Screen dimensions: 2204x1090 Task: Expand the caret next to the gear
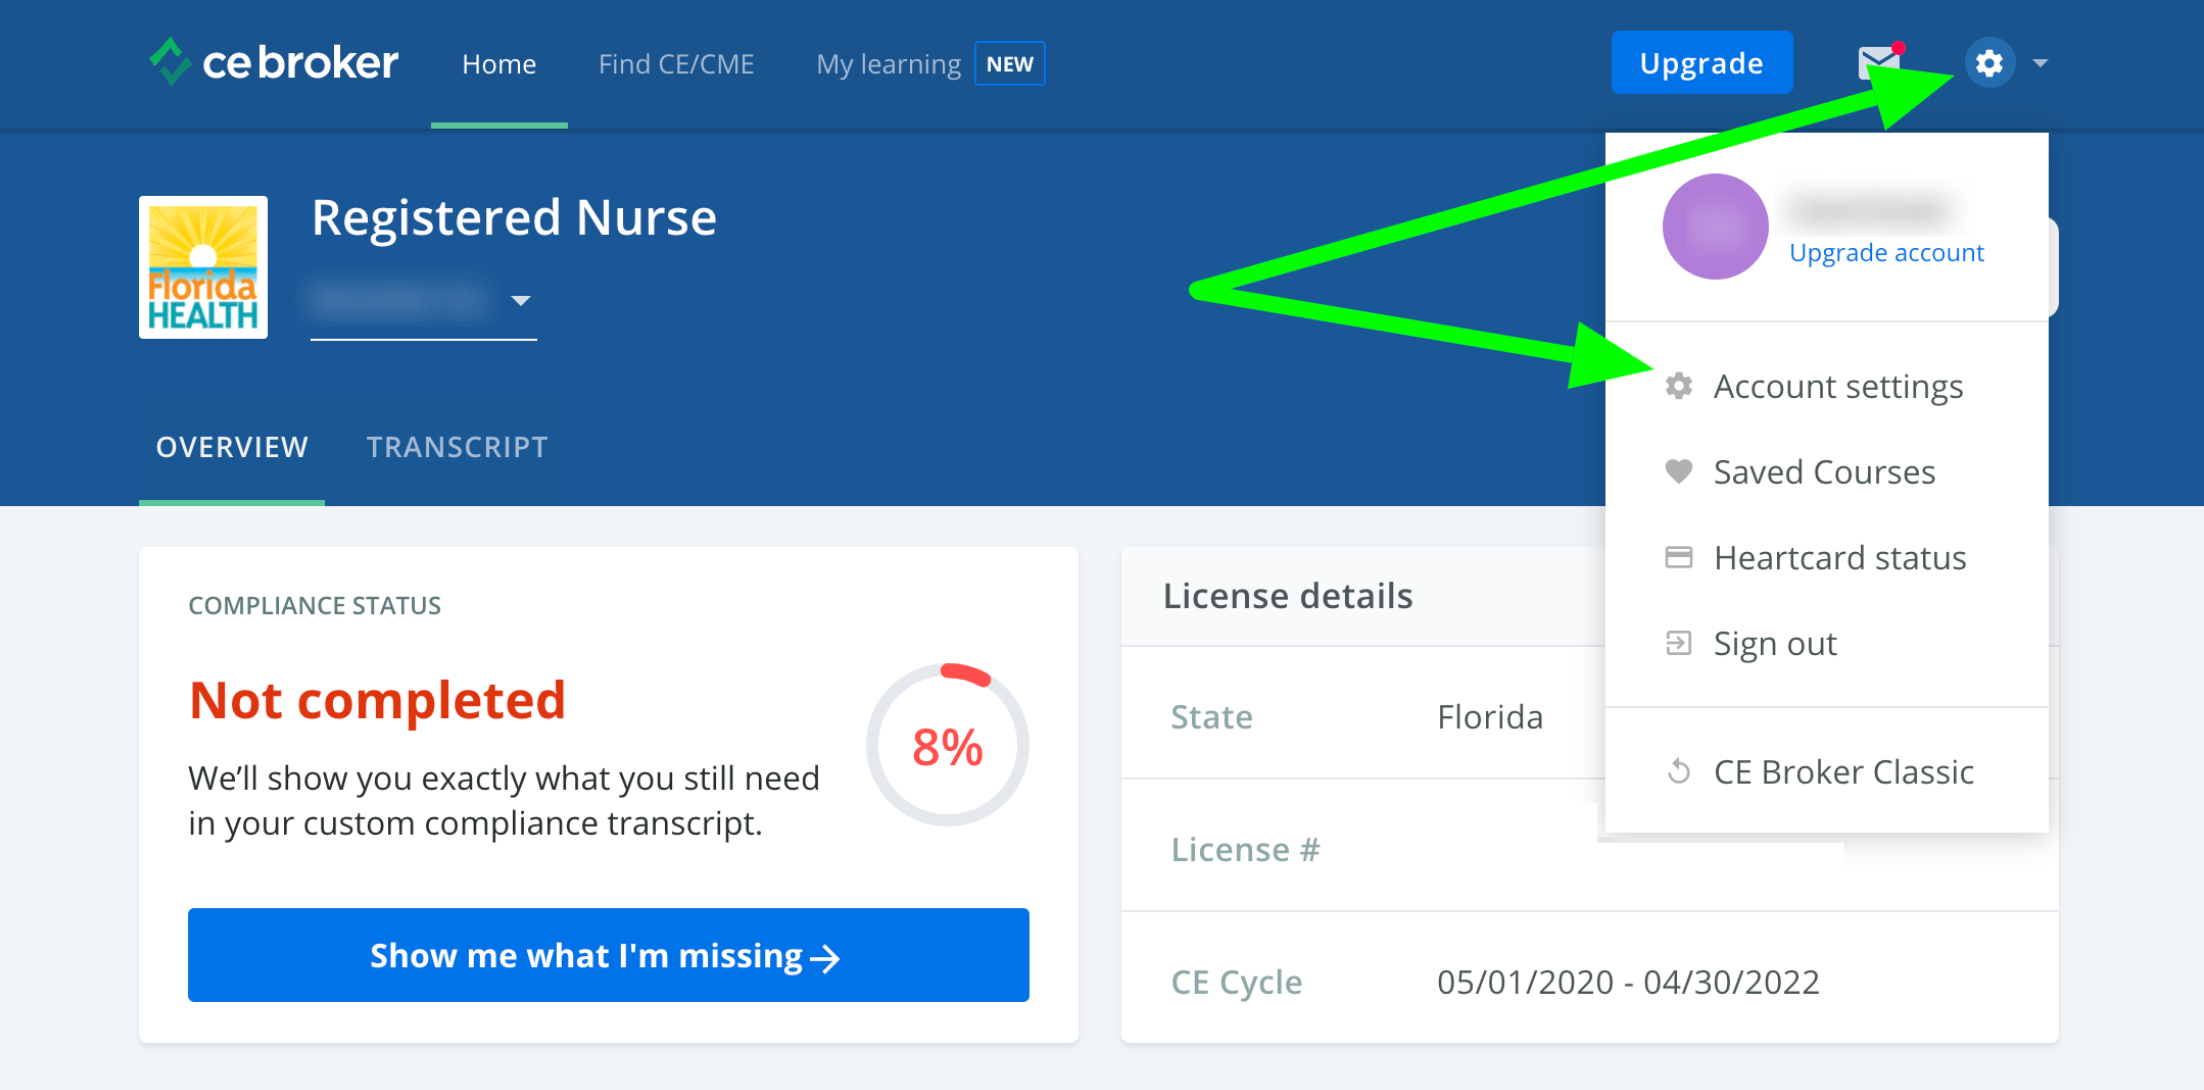2040,63
